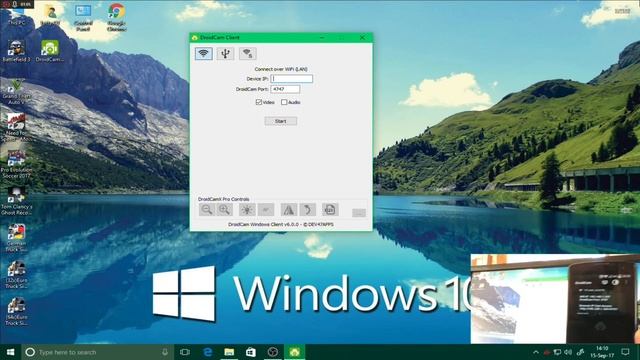This screenshot has width=640, height=360.
Task: Enable the Audio checkbox
Action: click(284, 102)
